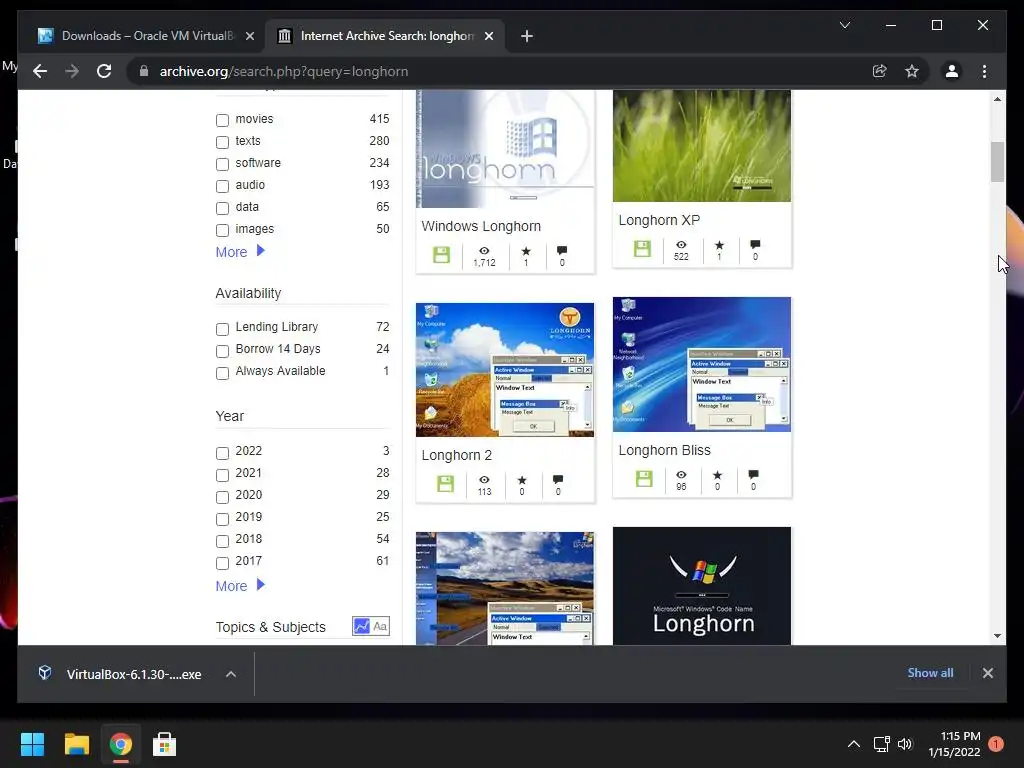Close the Internet Archive Search tab
Viewport: 1024px width, 768px height.
[x=488, y=36]
